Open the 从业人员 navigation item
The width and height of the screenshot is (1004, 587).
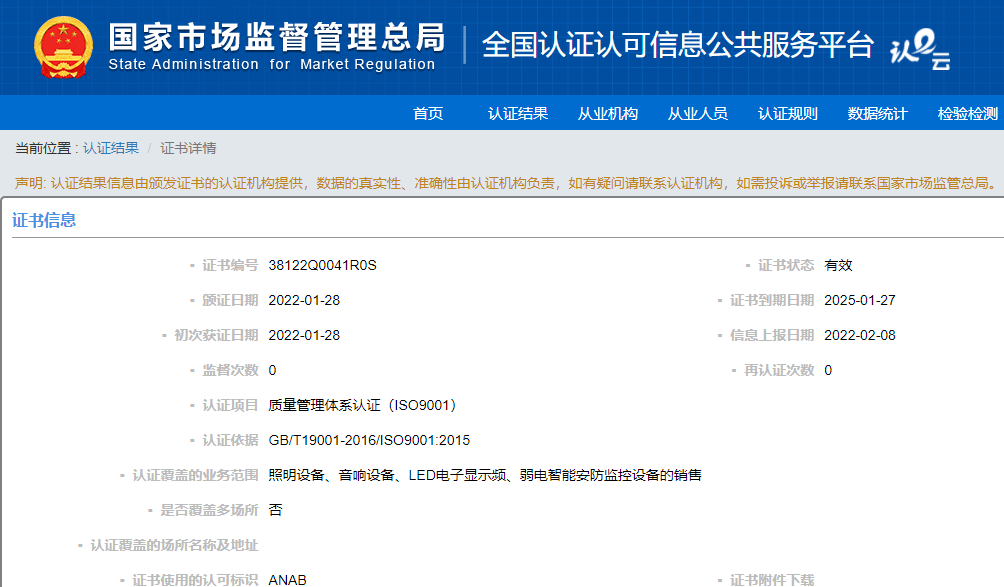point(698,113)
